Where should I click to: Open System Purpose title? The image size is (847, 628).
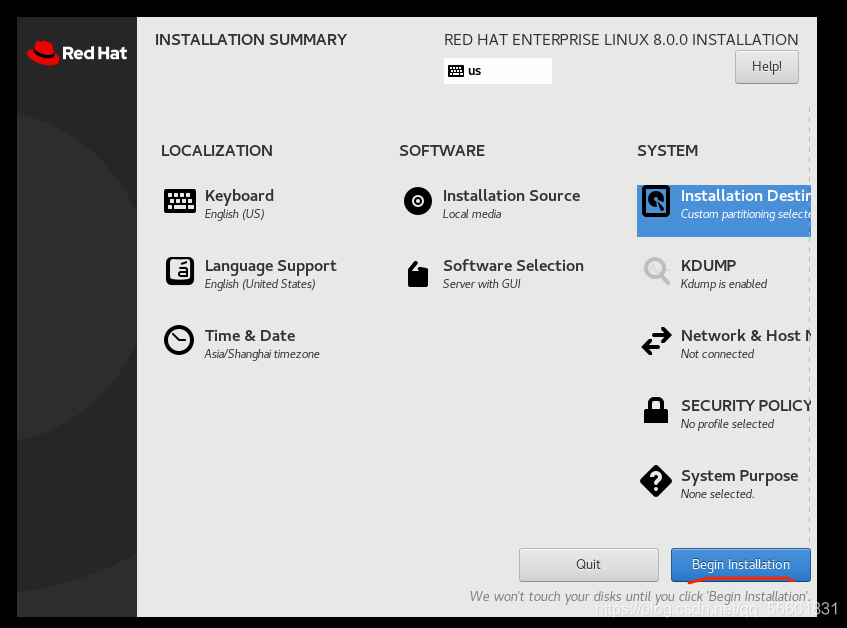tap(740, 476)
